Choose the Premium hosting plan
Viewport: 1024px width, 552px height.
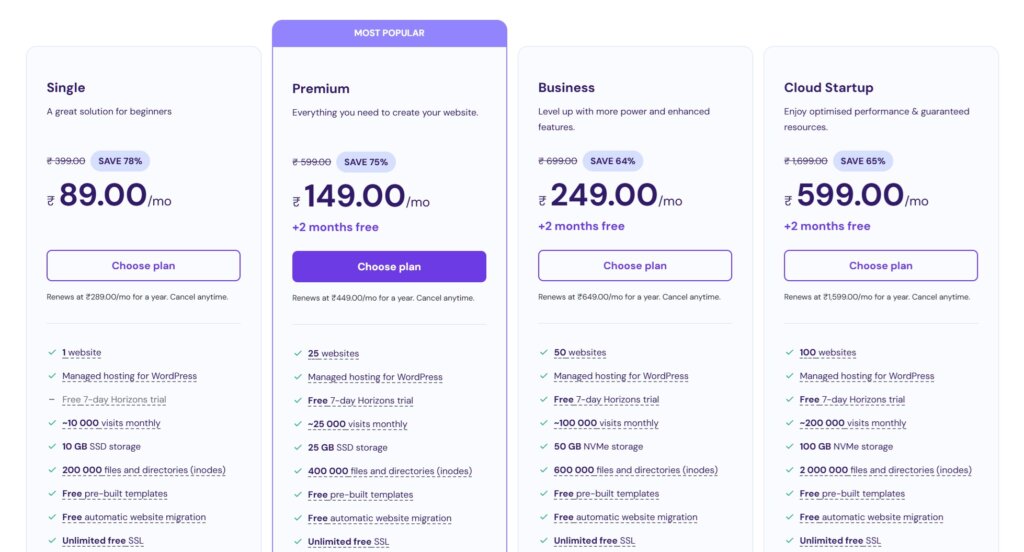coord(389,267)
